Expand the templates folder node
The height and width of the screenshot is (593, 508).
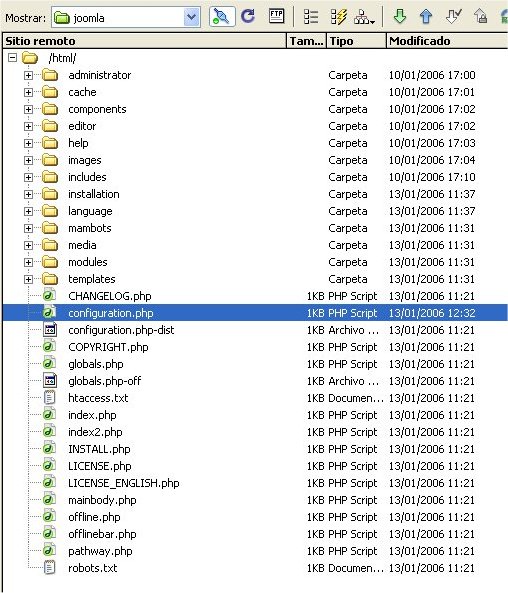pyautogui.click(x=28, y=279)
